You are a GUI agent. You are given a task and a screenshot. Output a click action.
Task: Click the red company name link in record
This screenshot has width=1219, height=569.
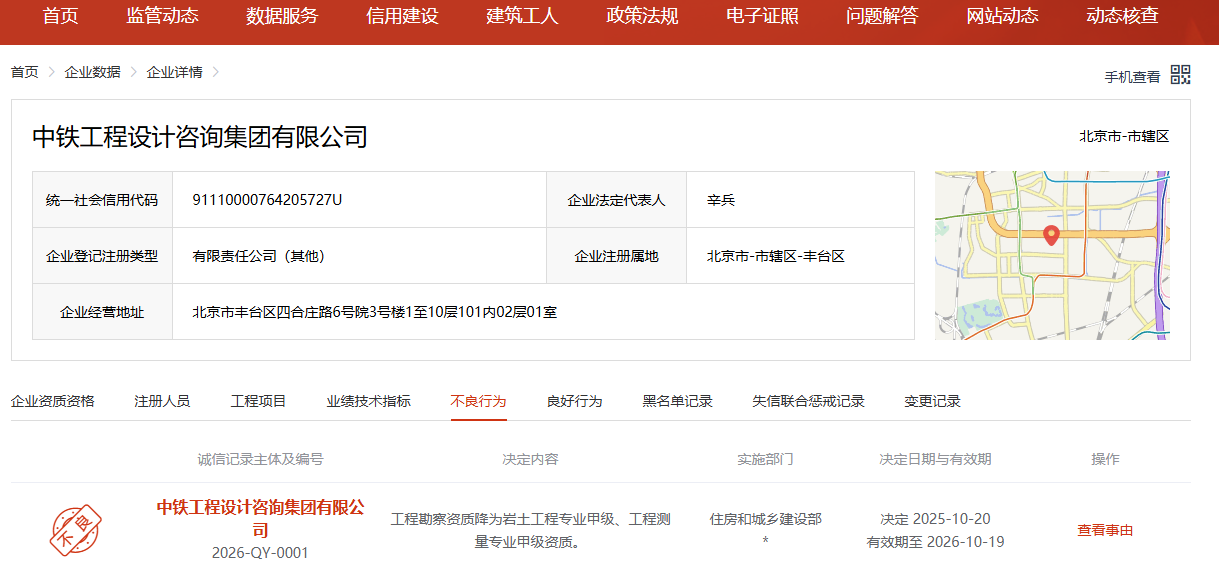(x=260, y=518)
